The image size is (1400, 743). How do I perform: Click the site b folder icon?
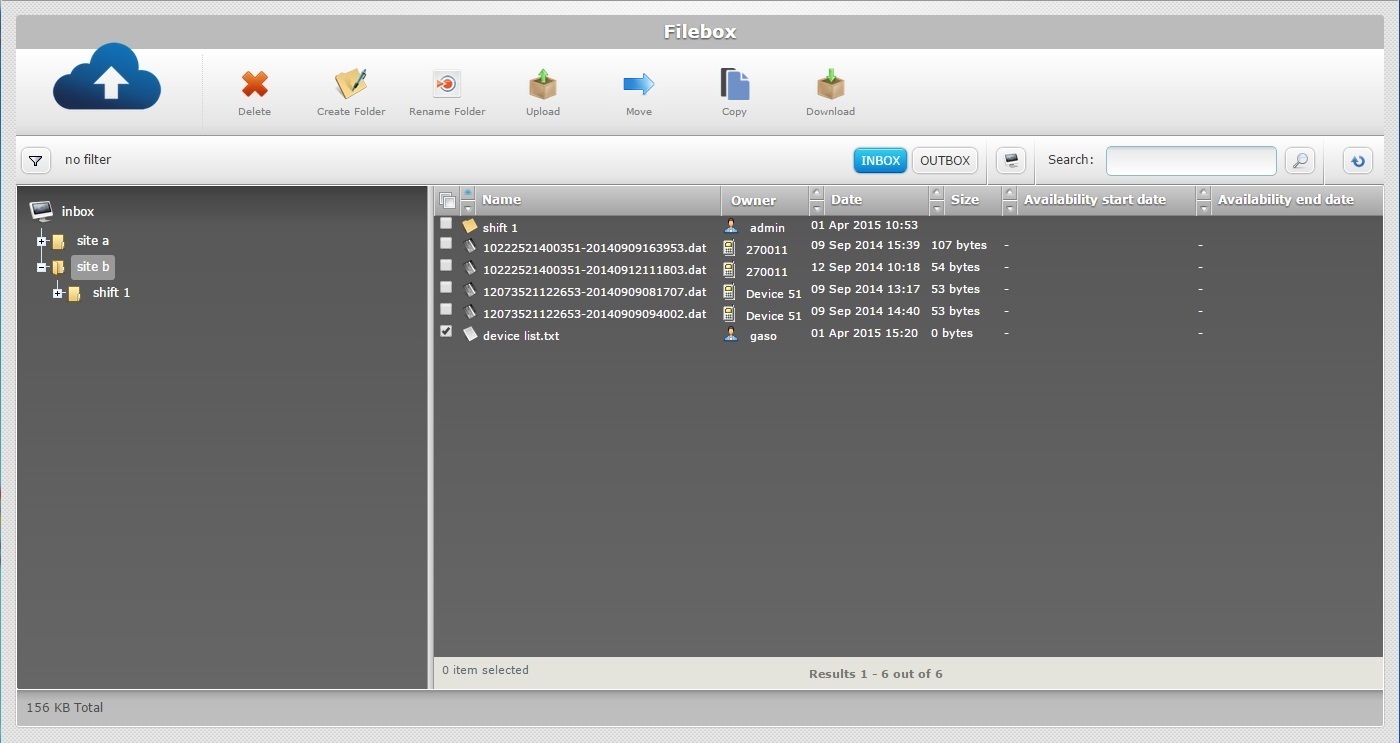pos(59,267)
